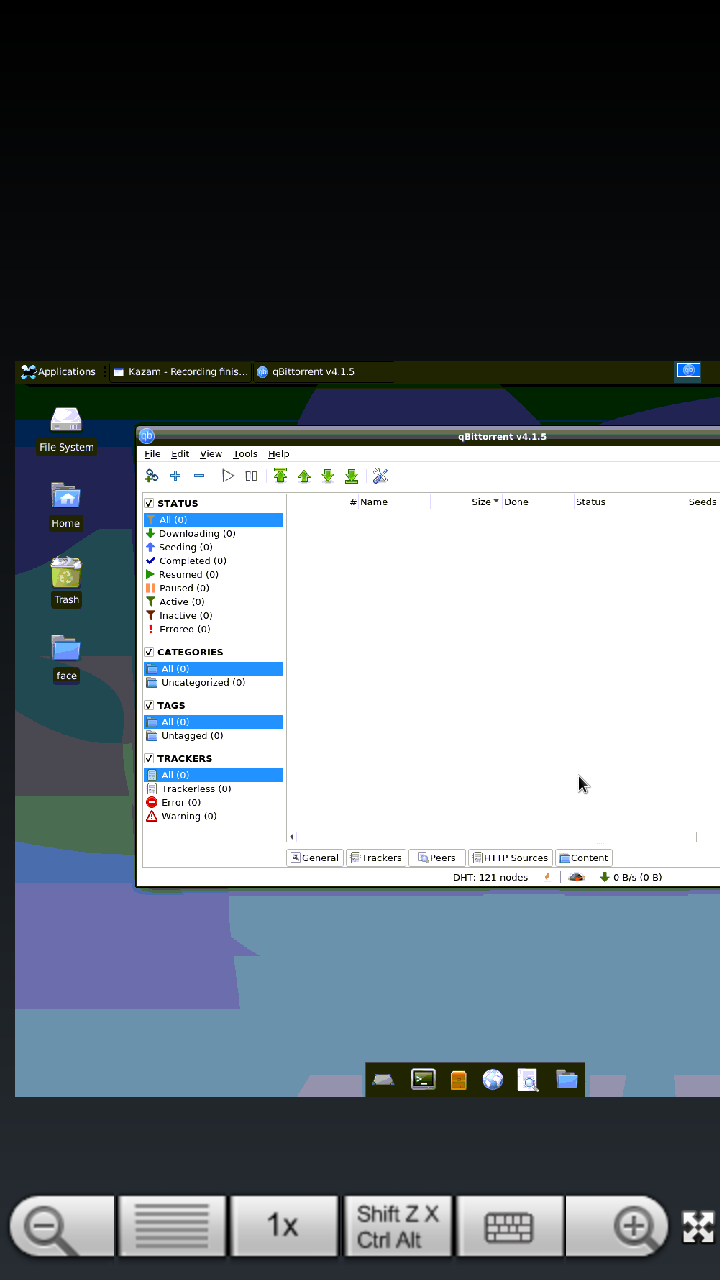The height and width of the screenshot is (1280, 720).
Task: Click the zoom out magnifier button
Action: point(62,1225)
